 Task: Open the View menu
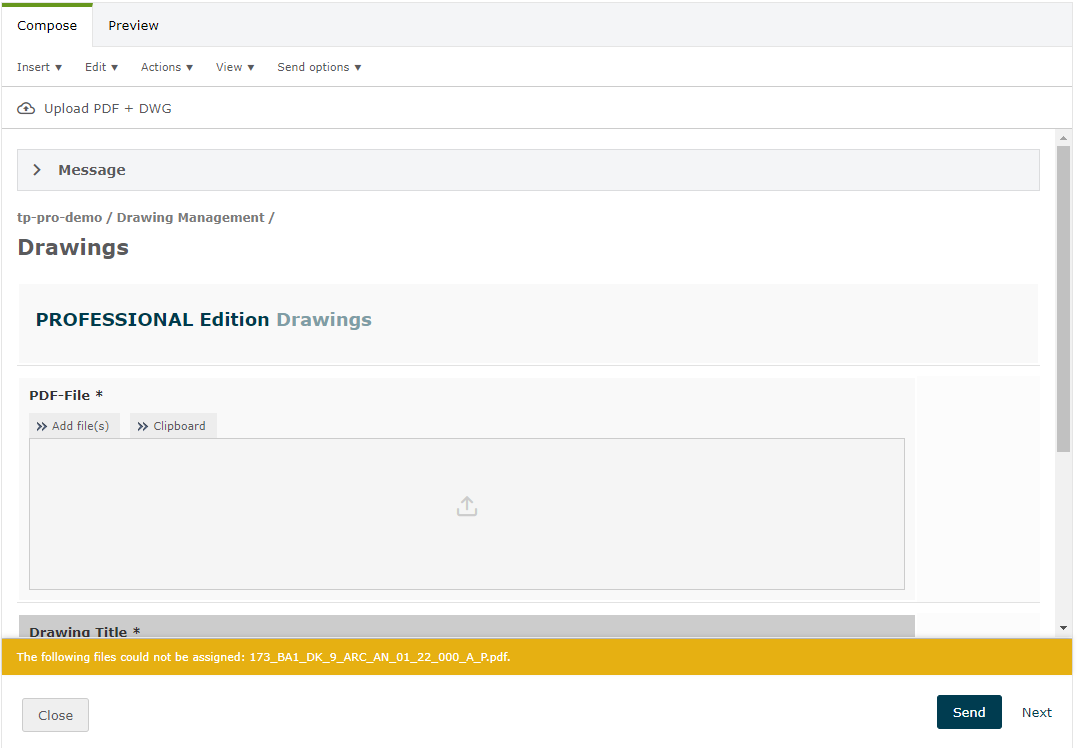[235, 67]
